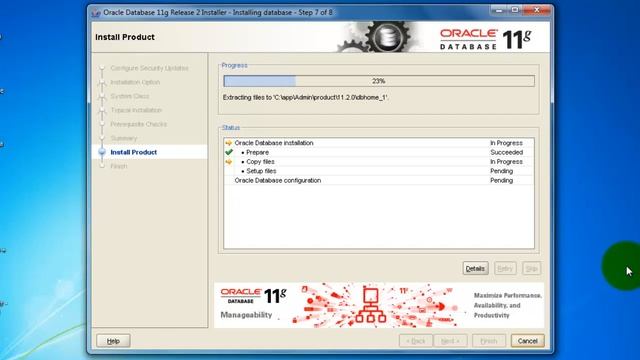The width and height of the screenshot is (640, 360).
Task: Click the greyed-out Back button
Action: [416, 341]
